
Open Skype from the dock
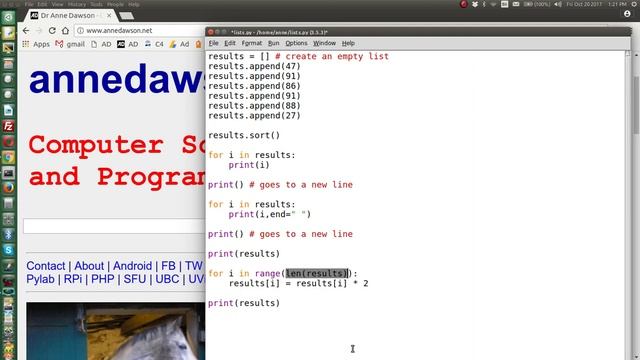8,250
